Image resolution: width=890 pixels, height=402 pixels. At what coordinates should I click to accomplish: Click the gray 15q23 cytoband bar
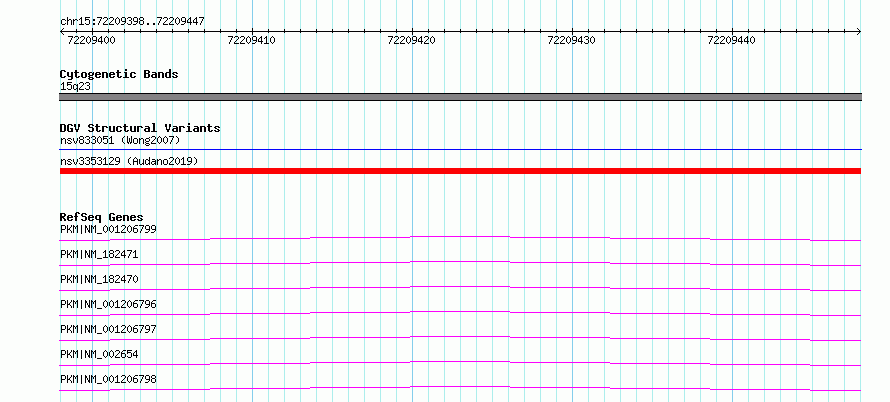pyautogui.click(x=460, y=97)
